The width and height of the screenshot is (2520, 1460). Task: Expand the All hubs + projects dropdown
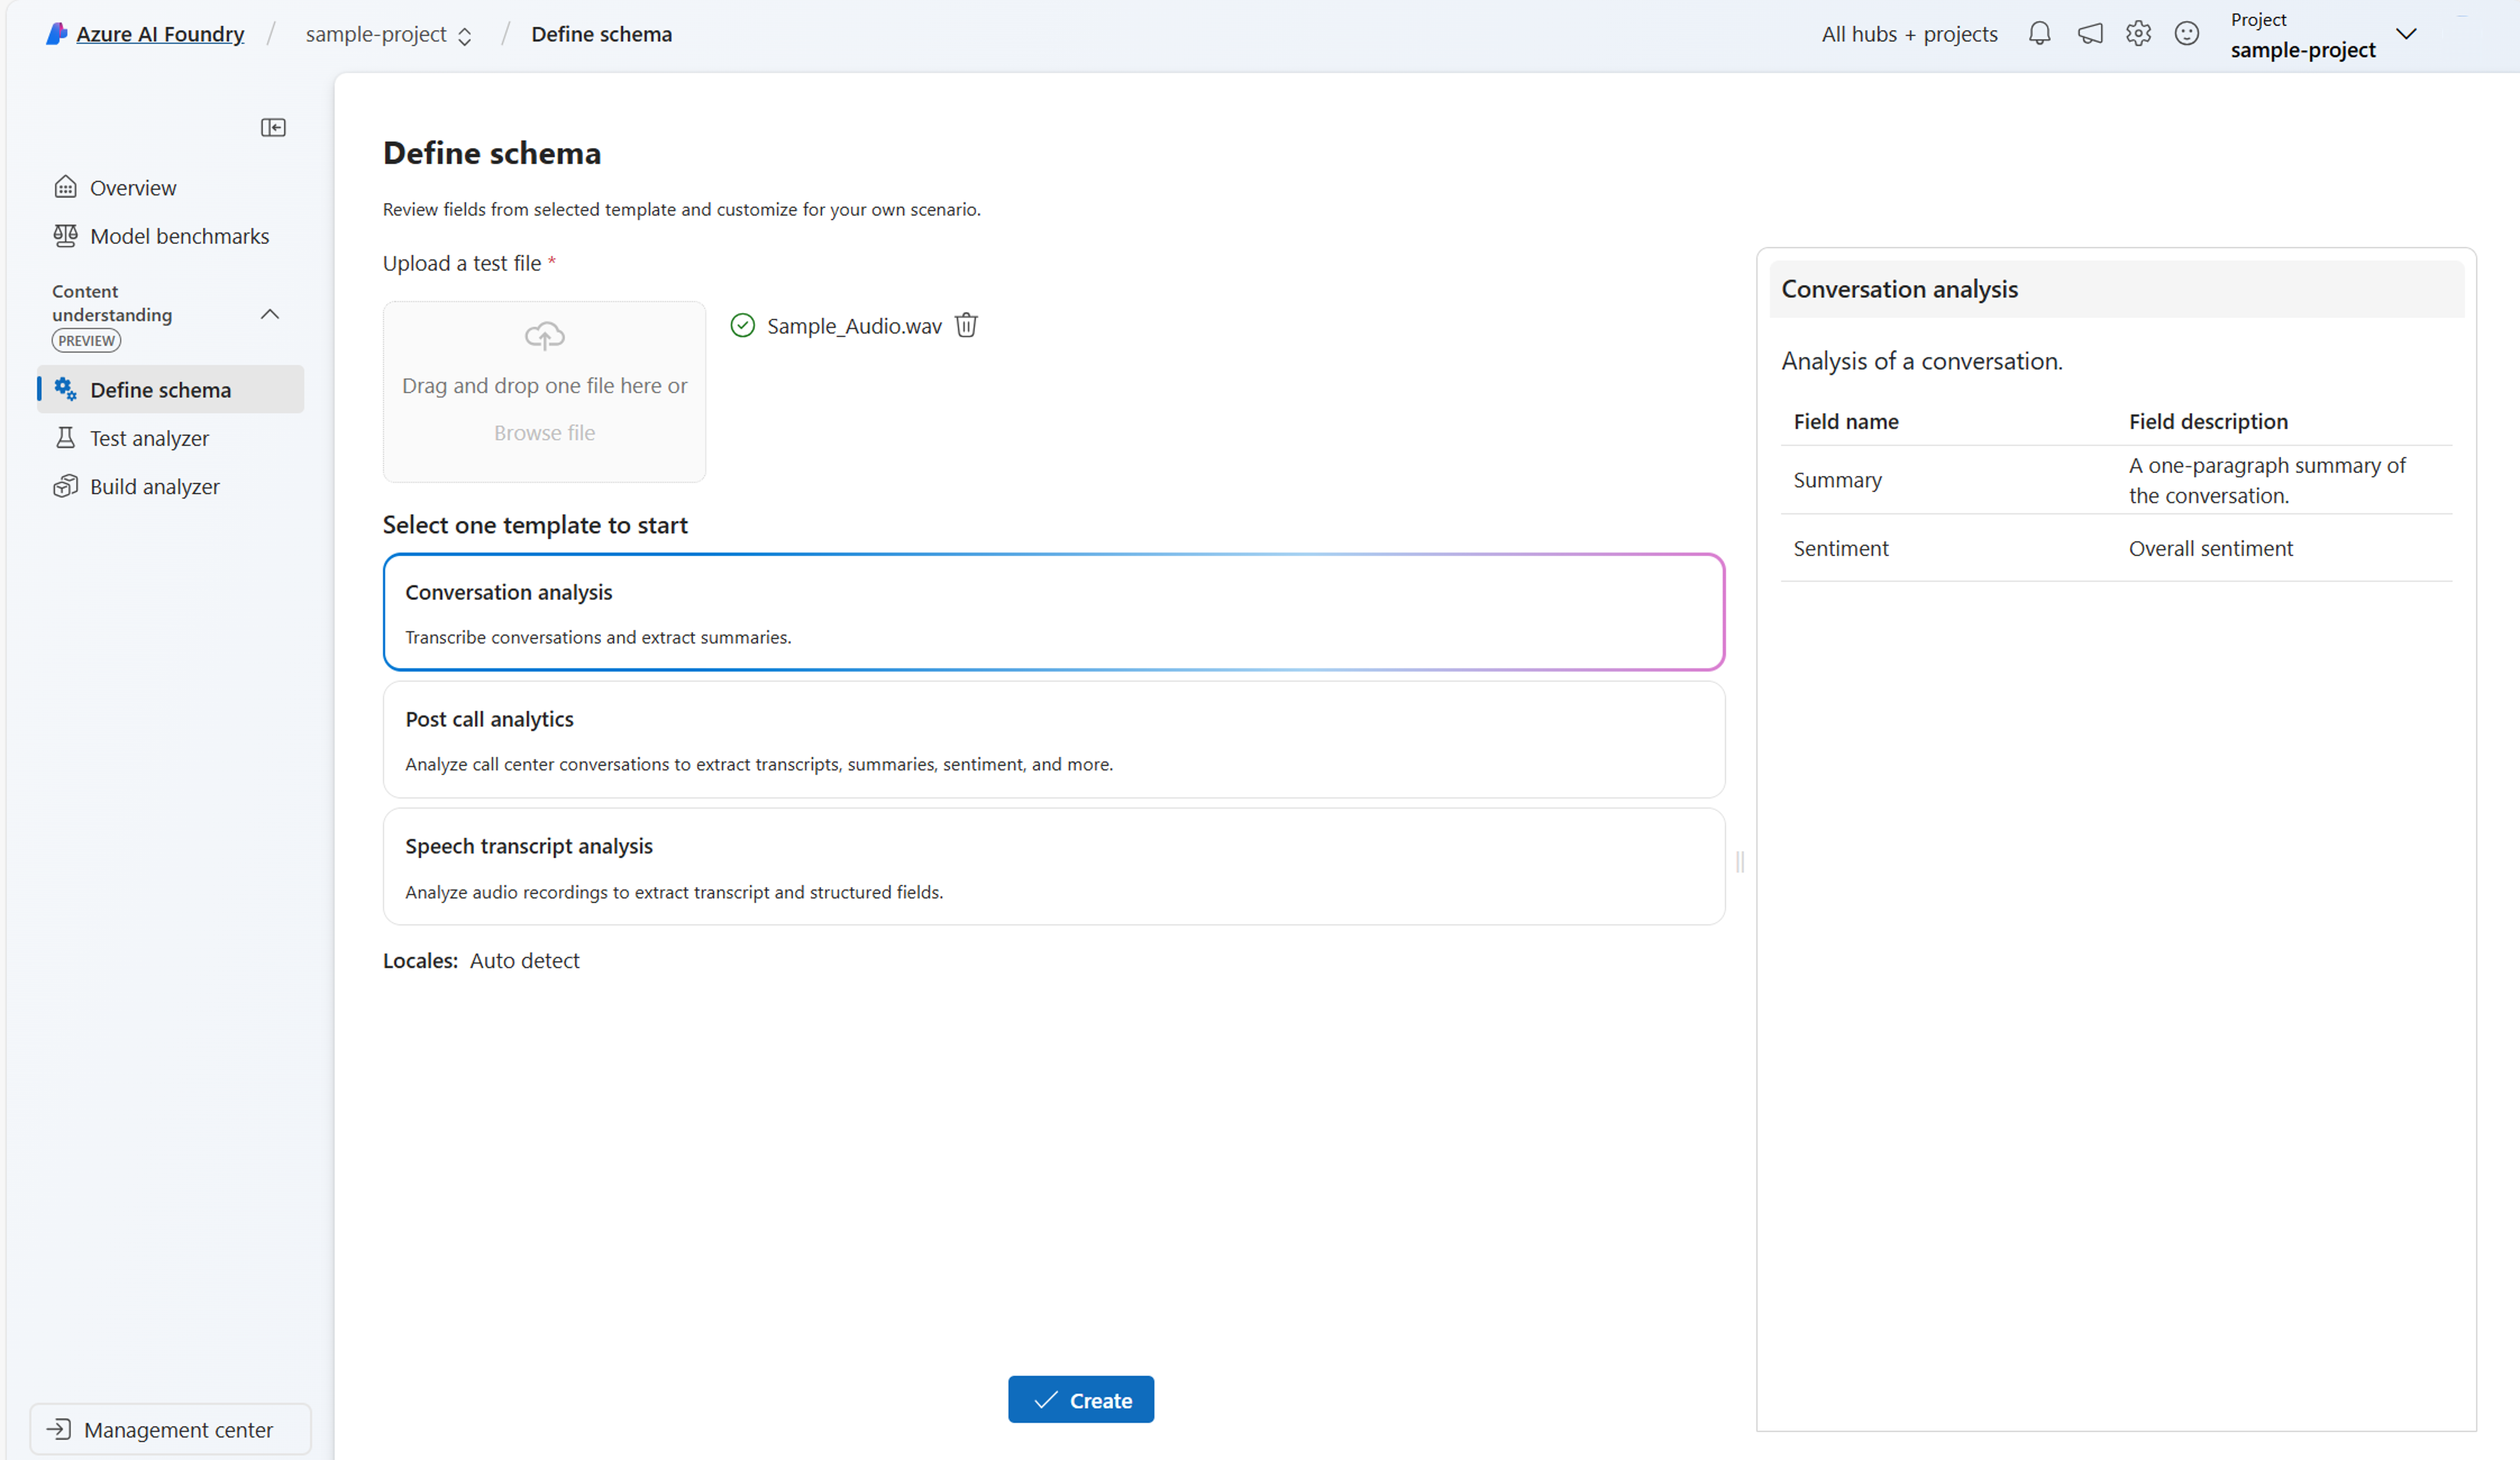(1908, 33)
